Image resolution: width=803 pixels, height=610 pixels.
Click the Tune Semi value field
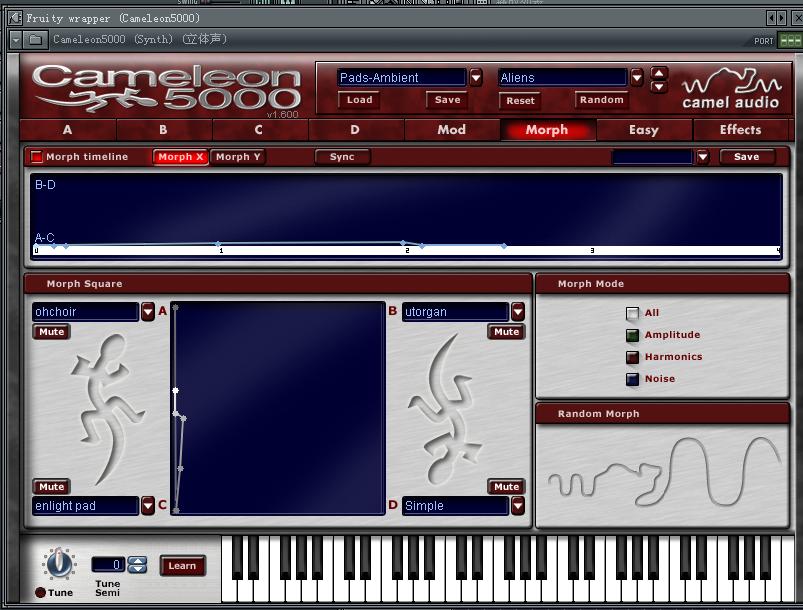tap(109, 564)
